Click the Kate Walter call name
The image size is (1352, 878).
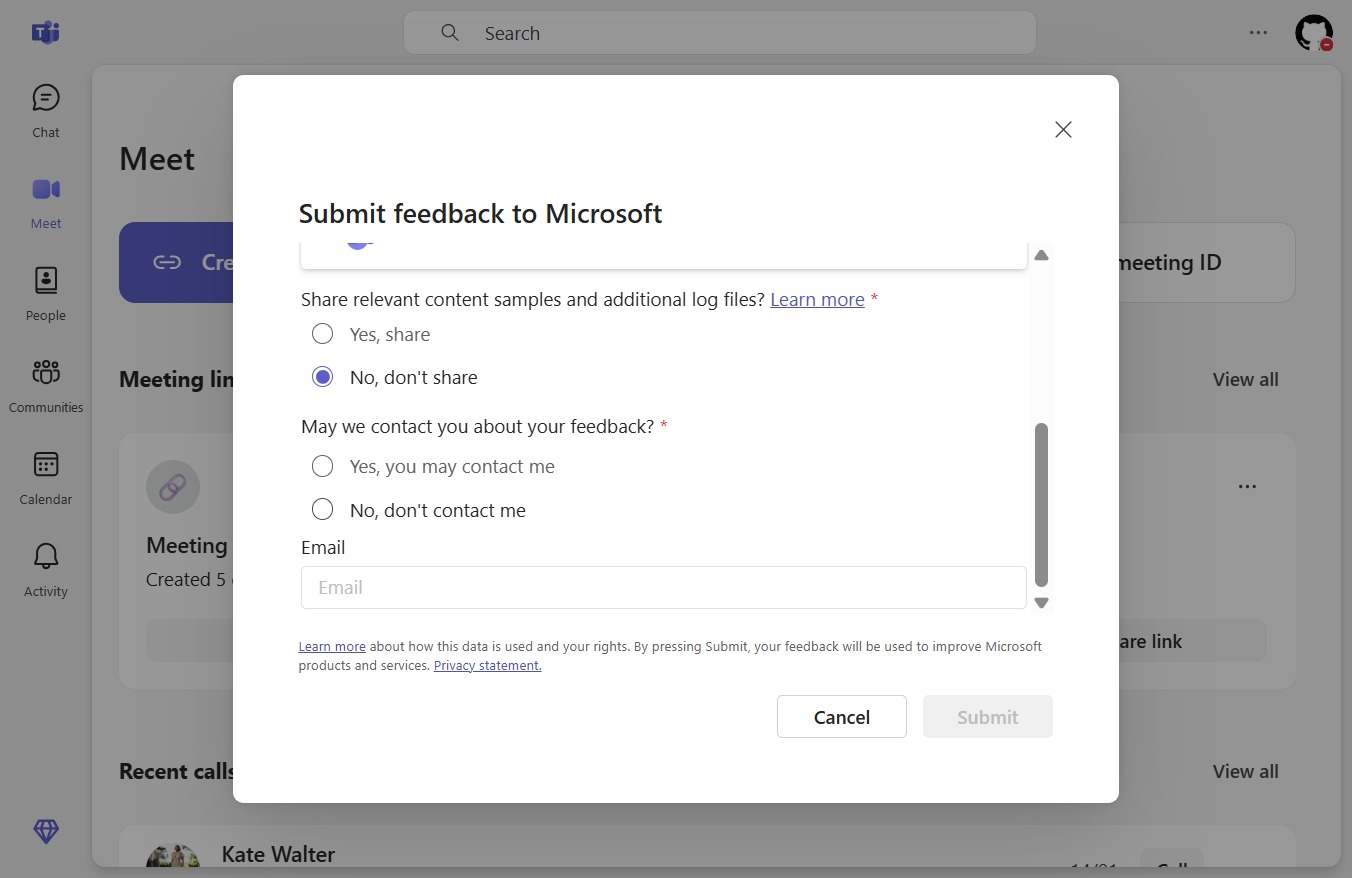278,854
